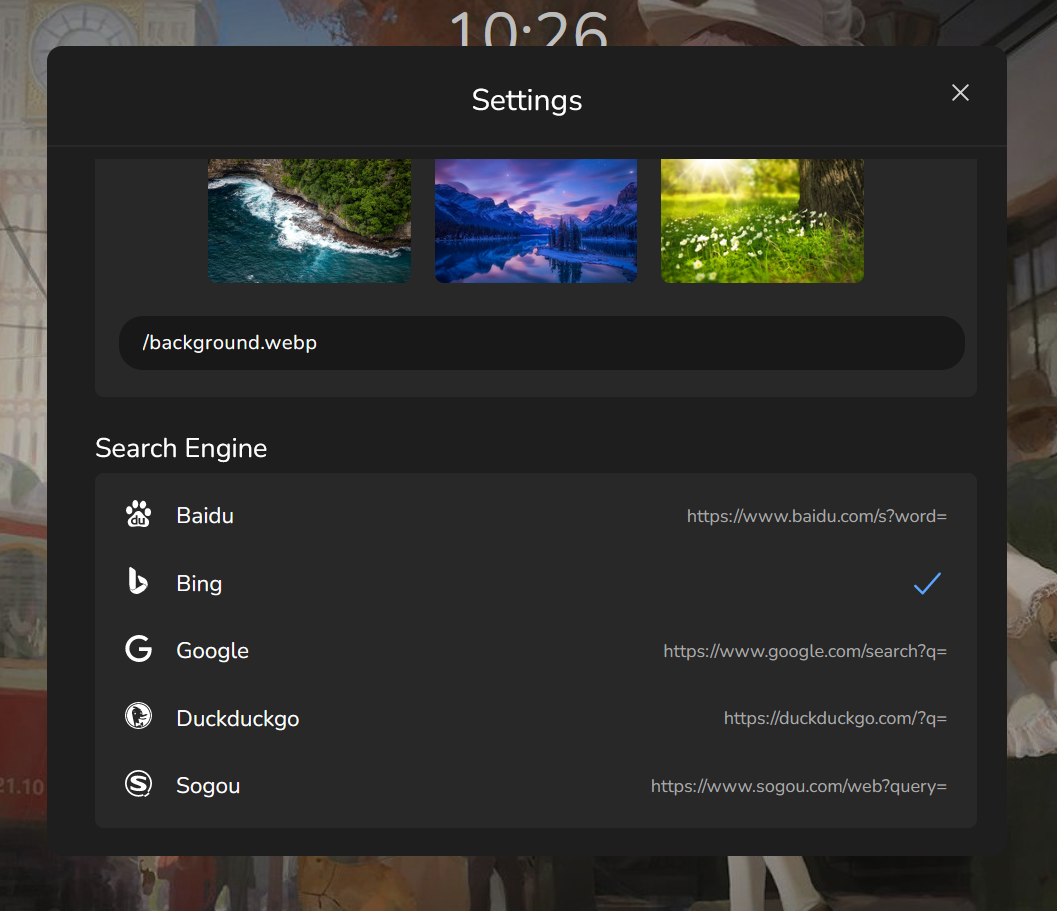Choose Google as search engine
Screen dimensions: 1057x911
[x=536, y=651]
